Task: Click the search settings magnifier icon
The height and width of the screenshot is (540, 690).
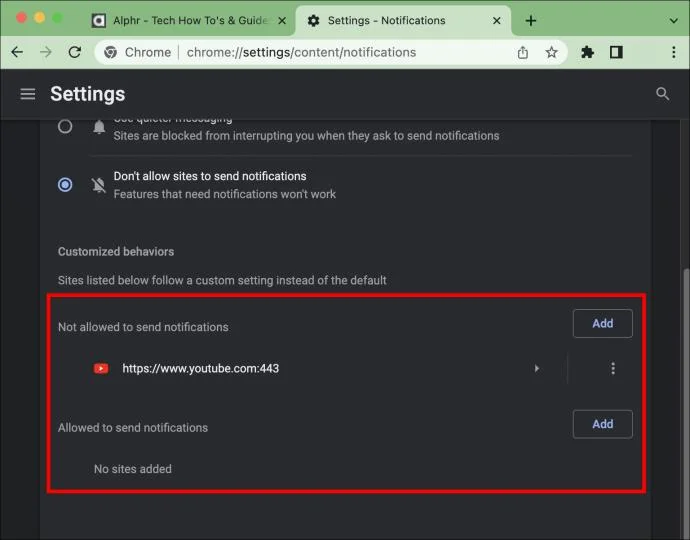Action: coord(662,94)
